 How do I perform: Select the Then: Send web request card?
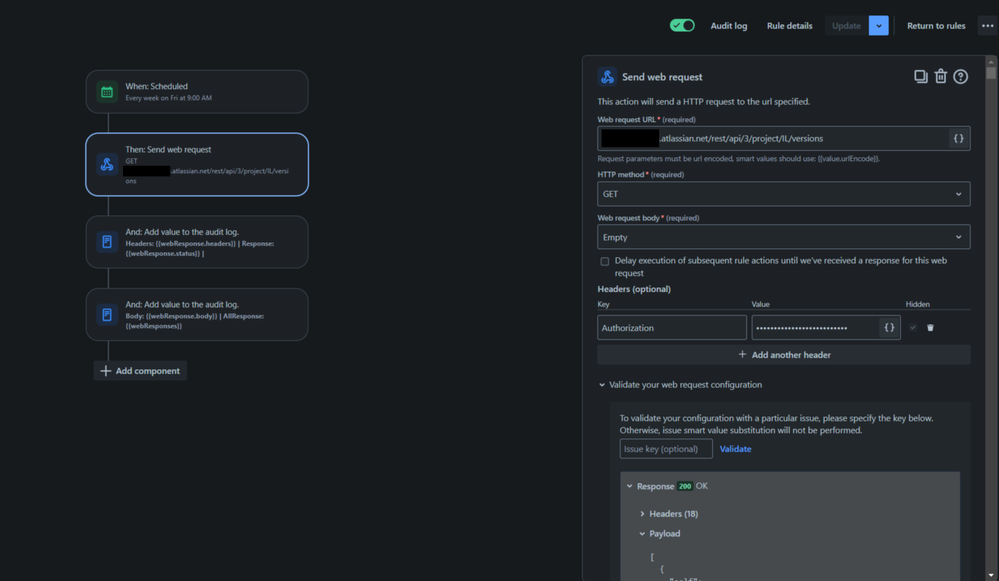coord(197,164)
